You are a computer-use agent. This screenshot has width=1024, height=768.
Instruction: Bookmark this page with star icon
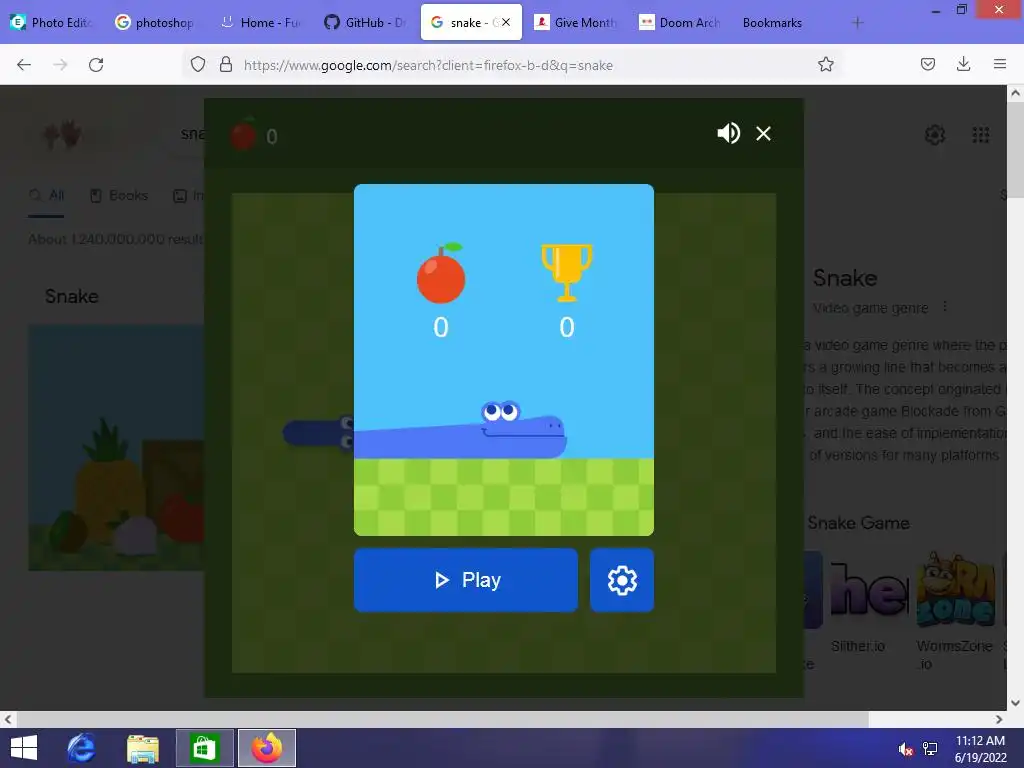point(825,64)
